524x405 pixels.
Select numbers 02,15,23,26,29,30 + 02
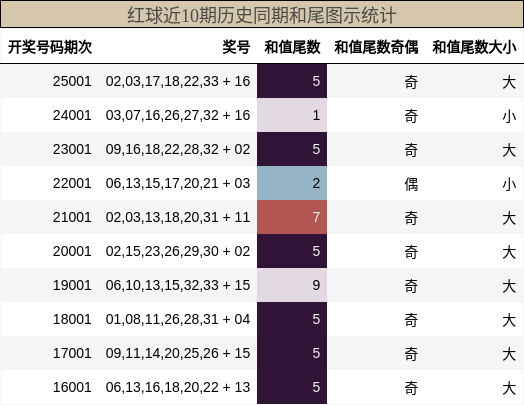point(178,251)
